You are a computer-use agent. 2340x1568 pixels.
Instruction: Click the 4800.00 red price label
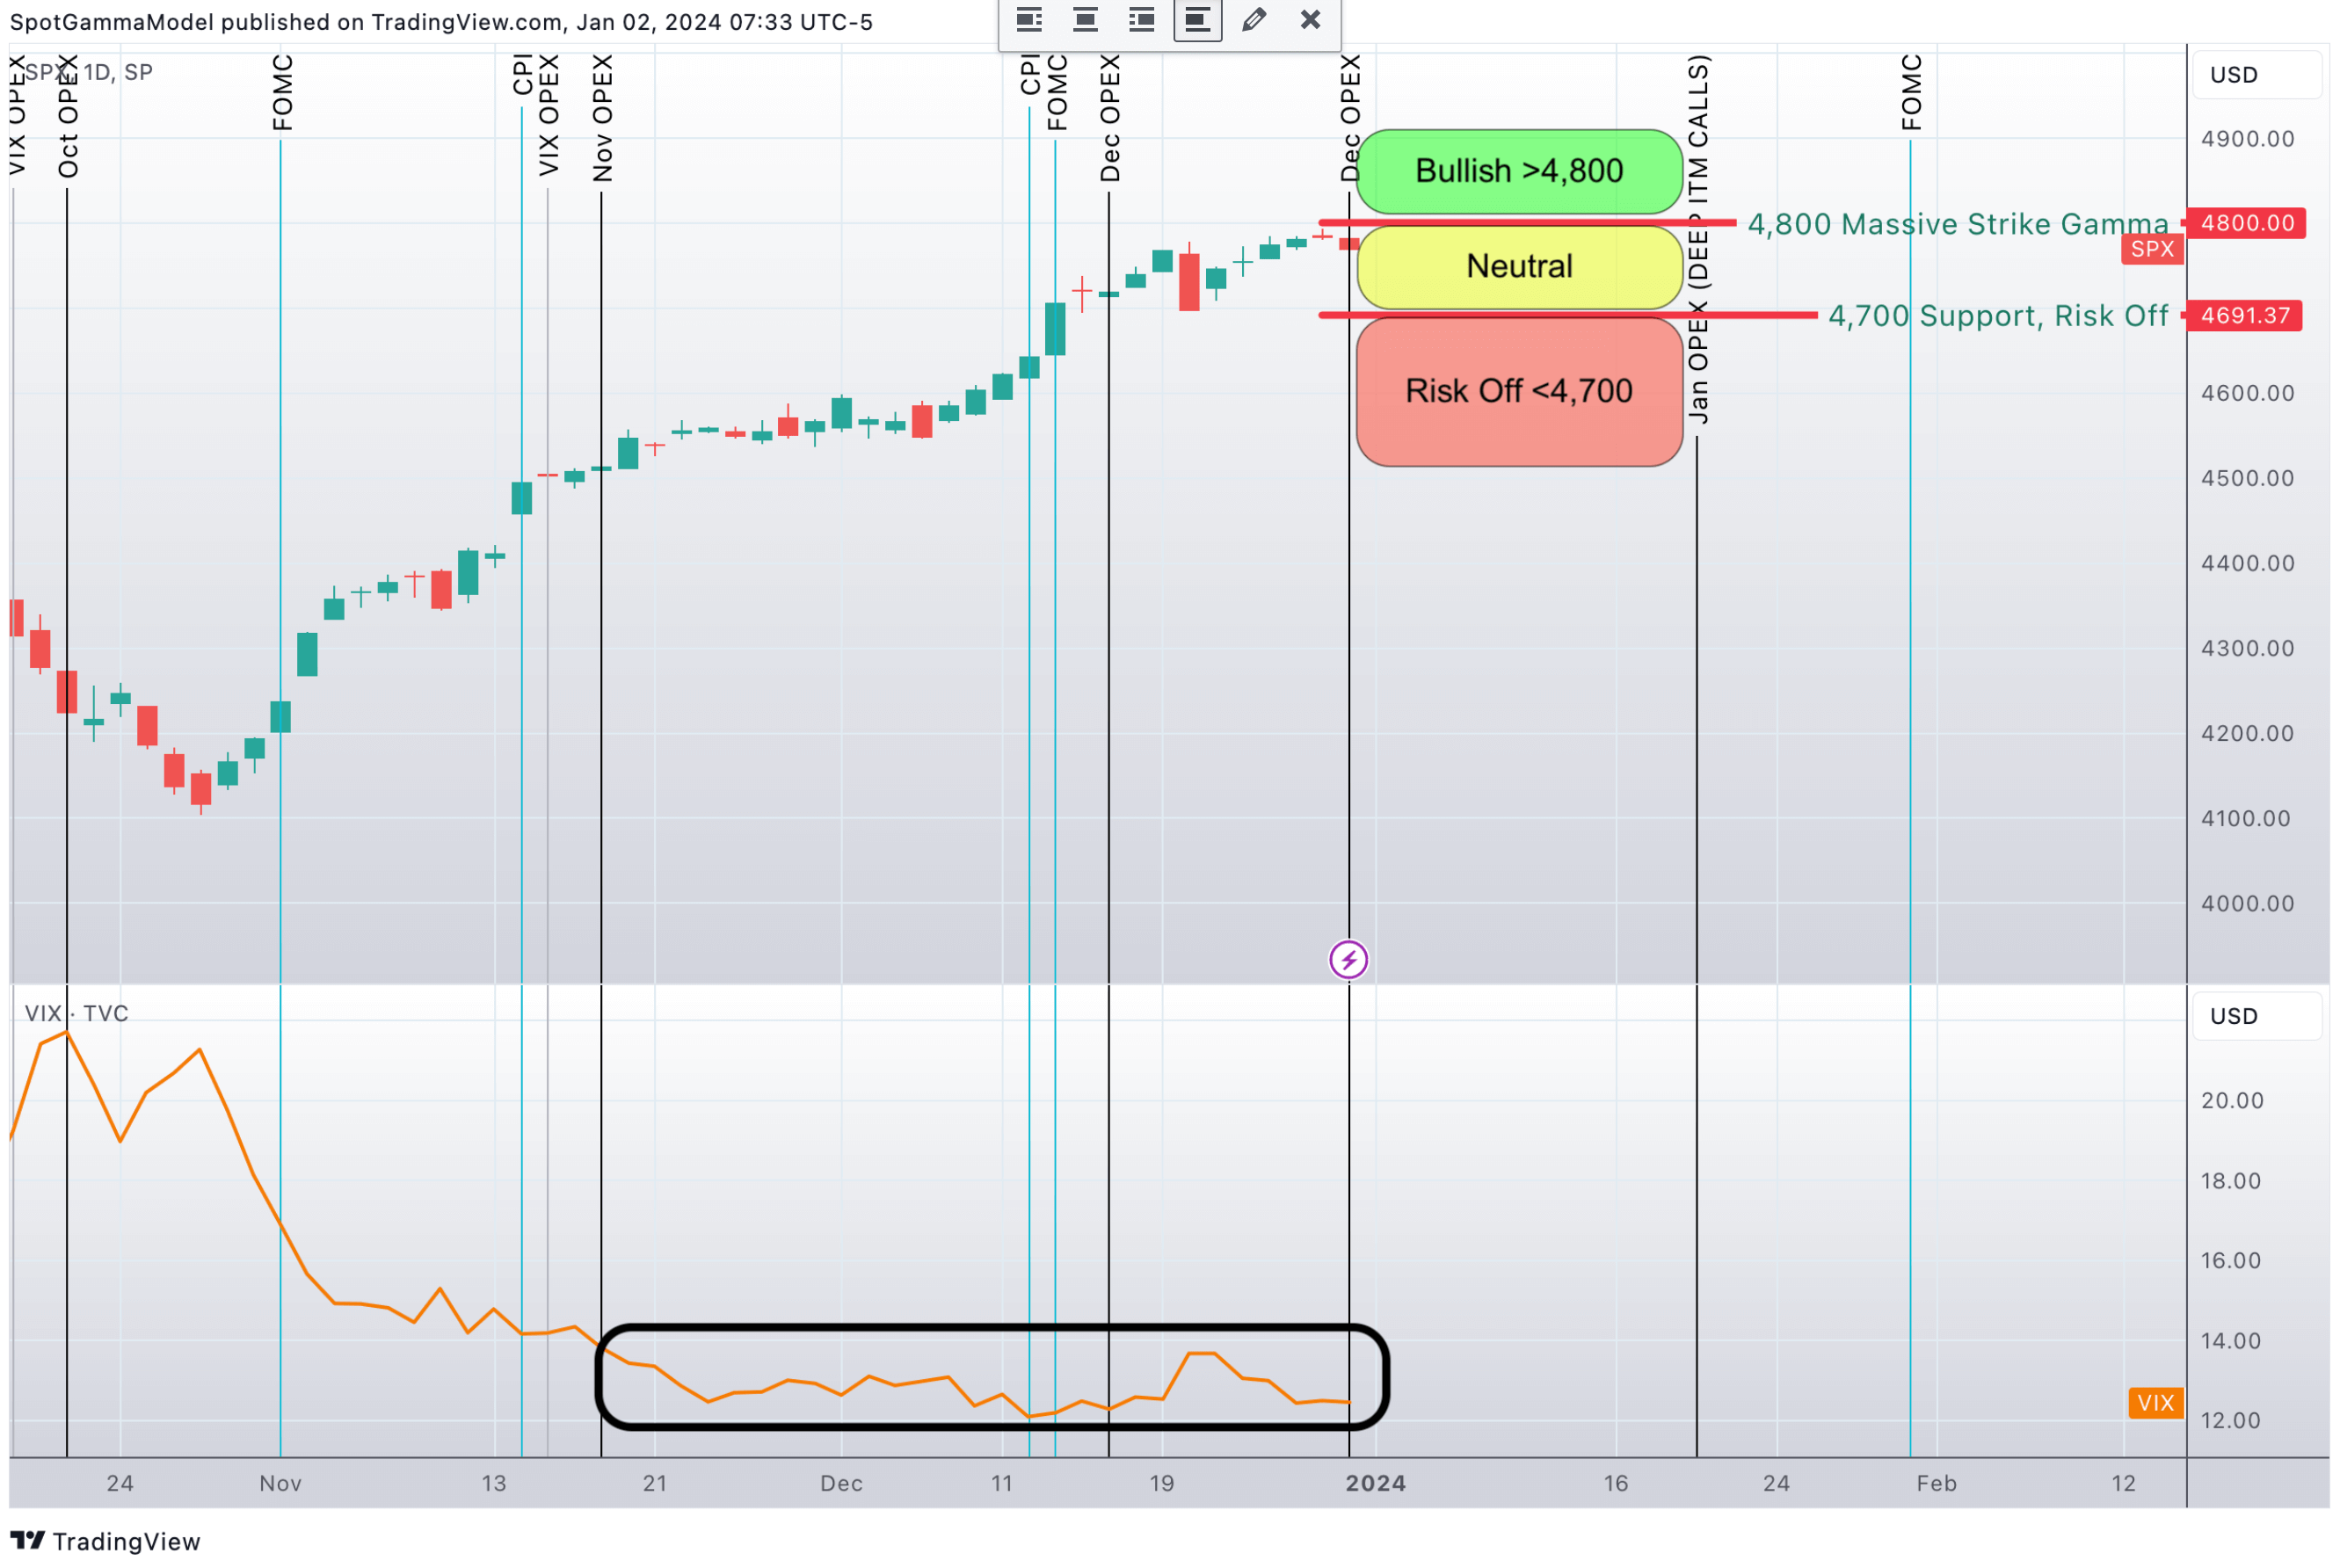point(2246,223)
